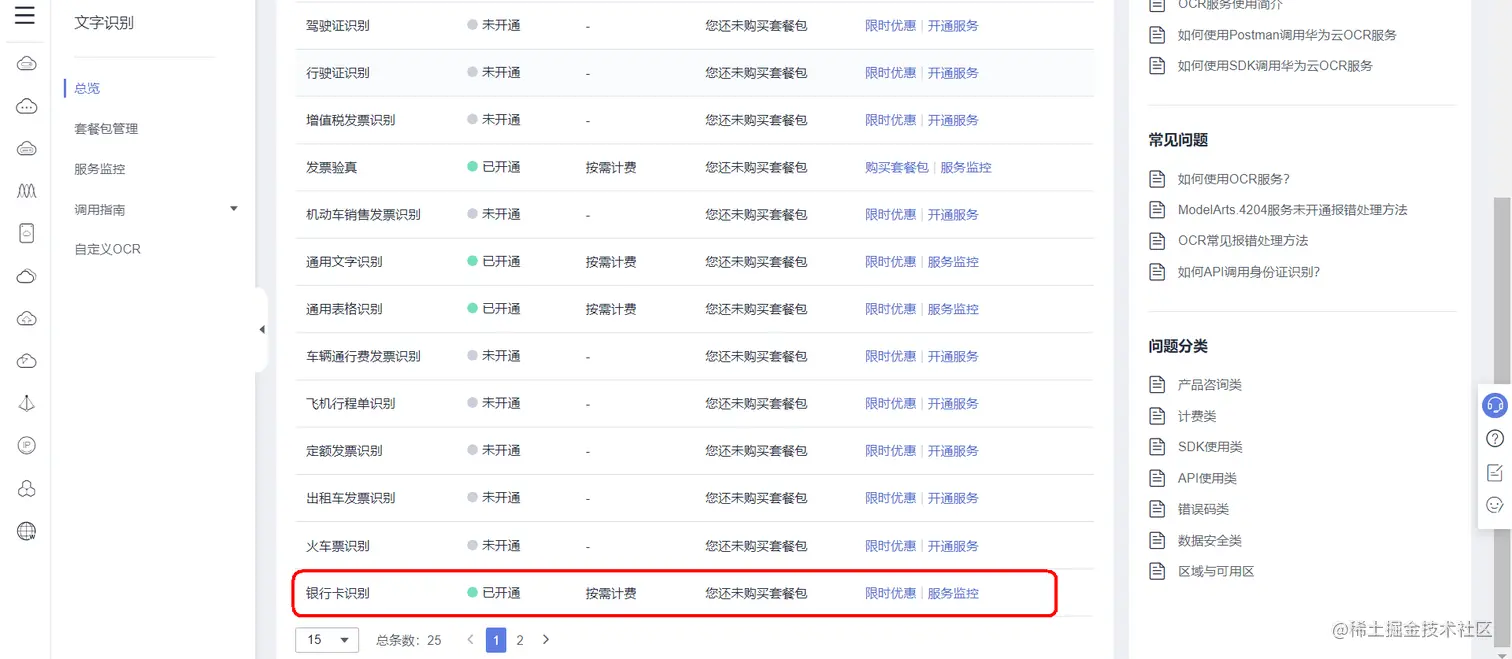The height and width of the screenshot is (659, 1512).
Task: Click document icon beside 如何使用Postman调用华为云OCR服务
Action: pyautogui.click(x=1157, y=35)
